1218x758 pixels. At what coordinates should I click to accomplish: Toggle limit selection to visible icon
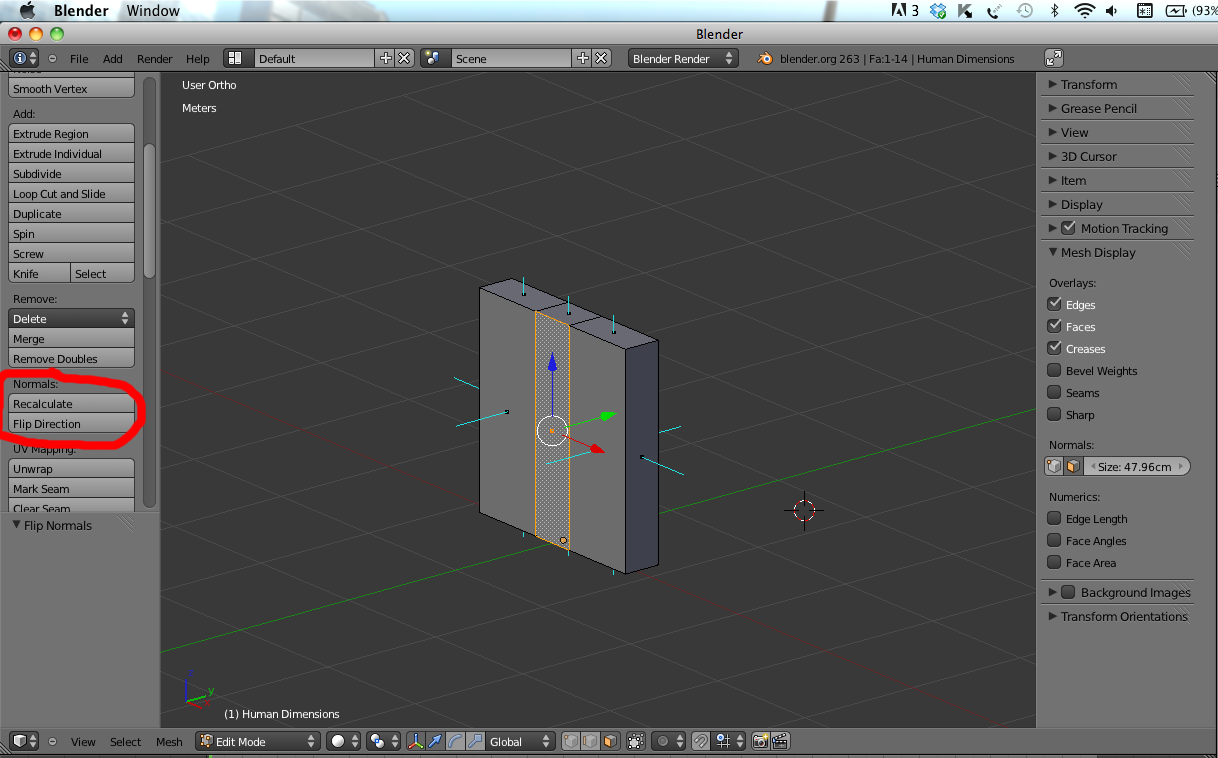click(635, 741)
